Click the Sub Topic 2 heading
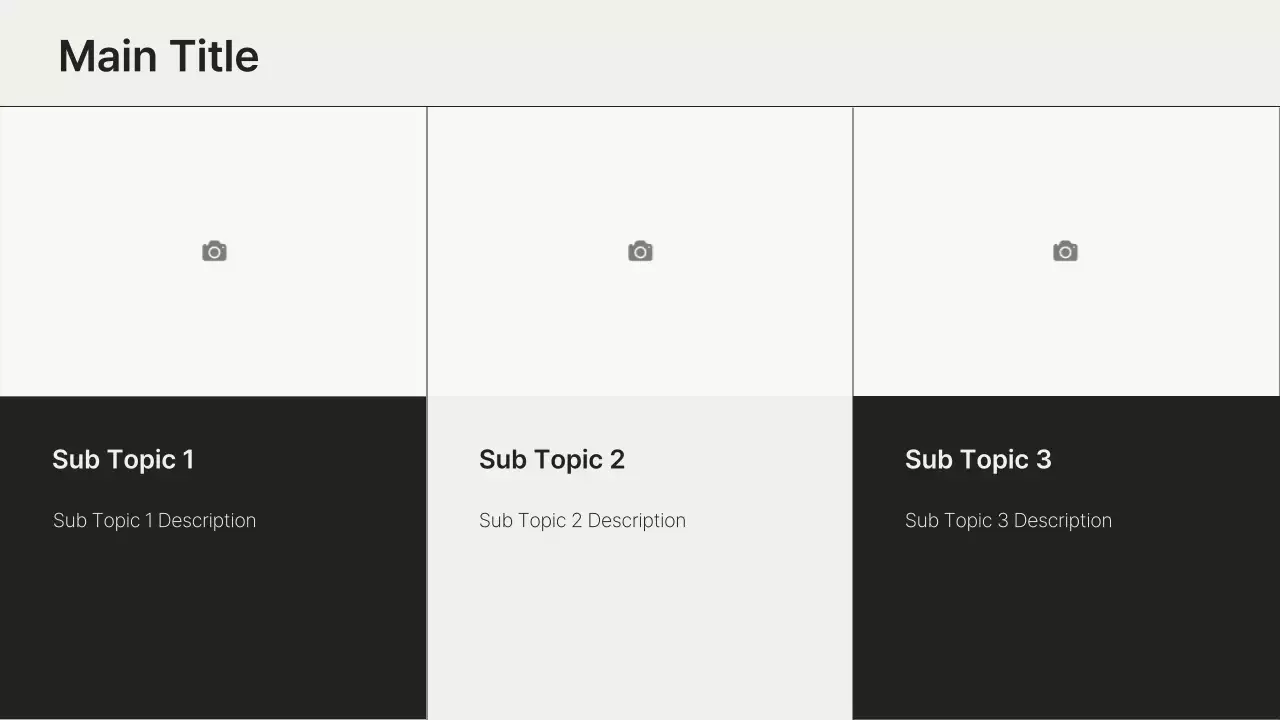The height and width of the screenshot is (720, 1280). (552, 459)
